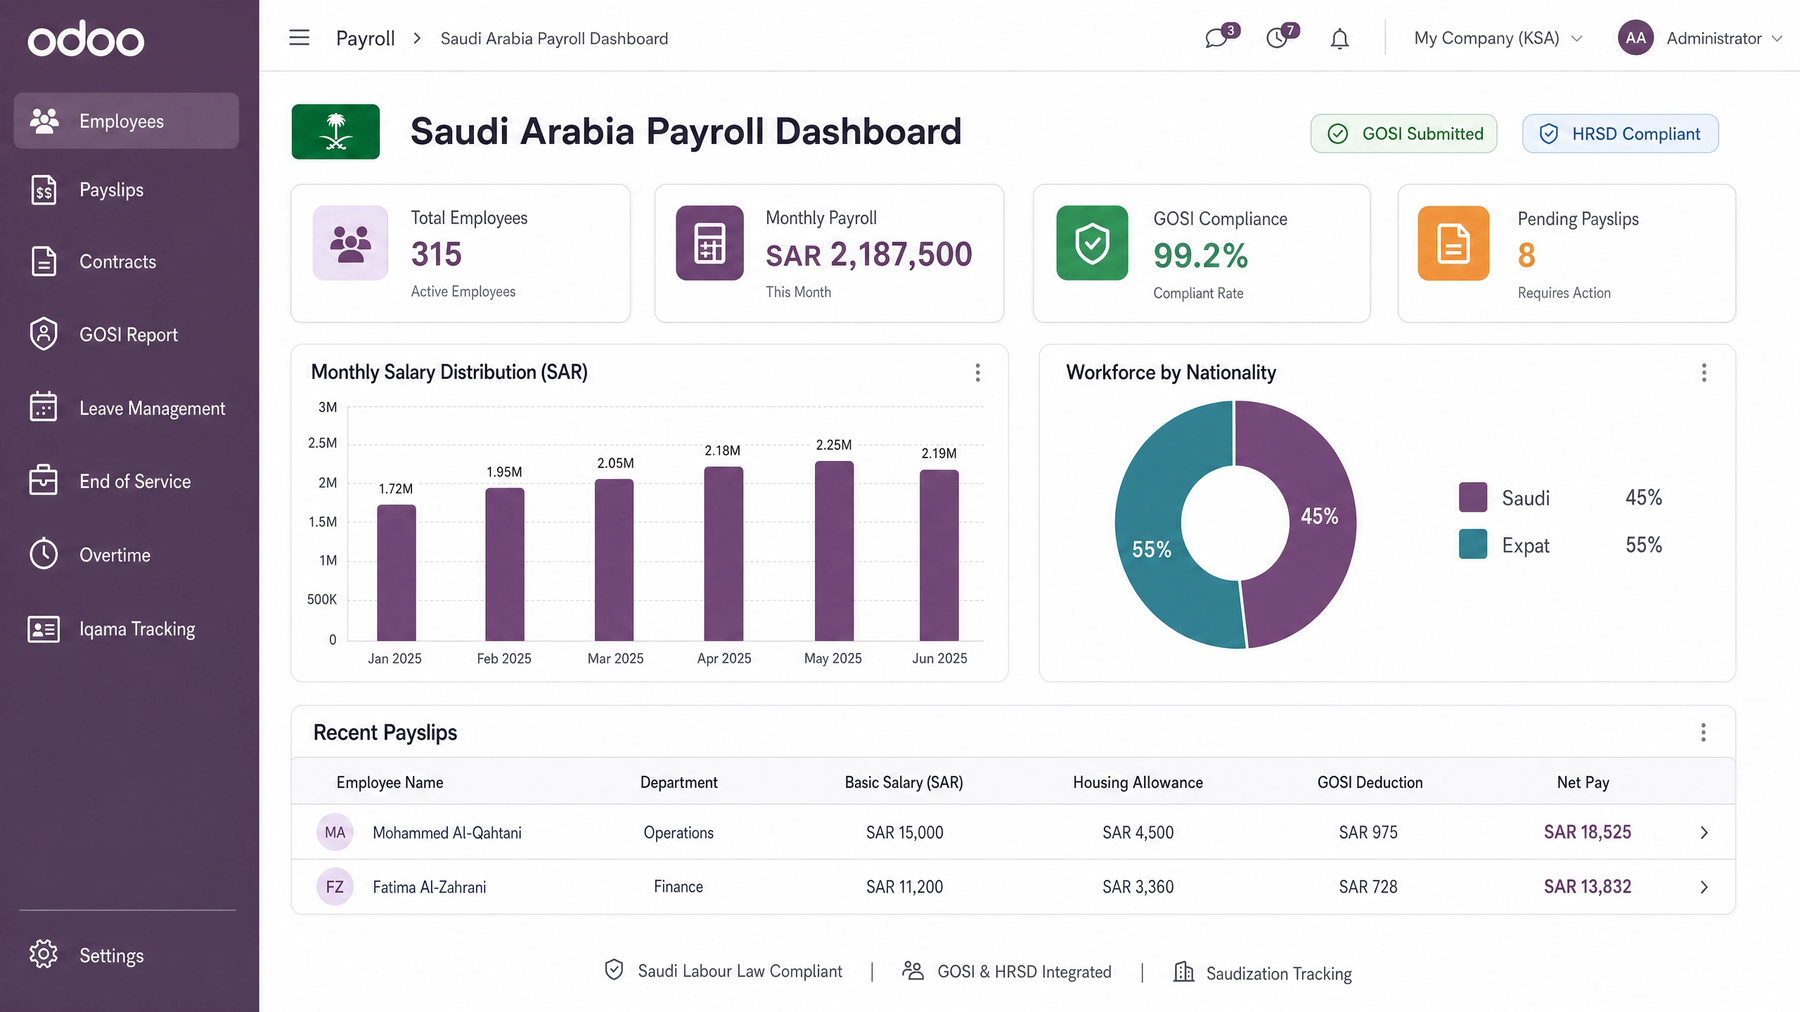Click the Payroll breadcrumb link

point(365,38)
